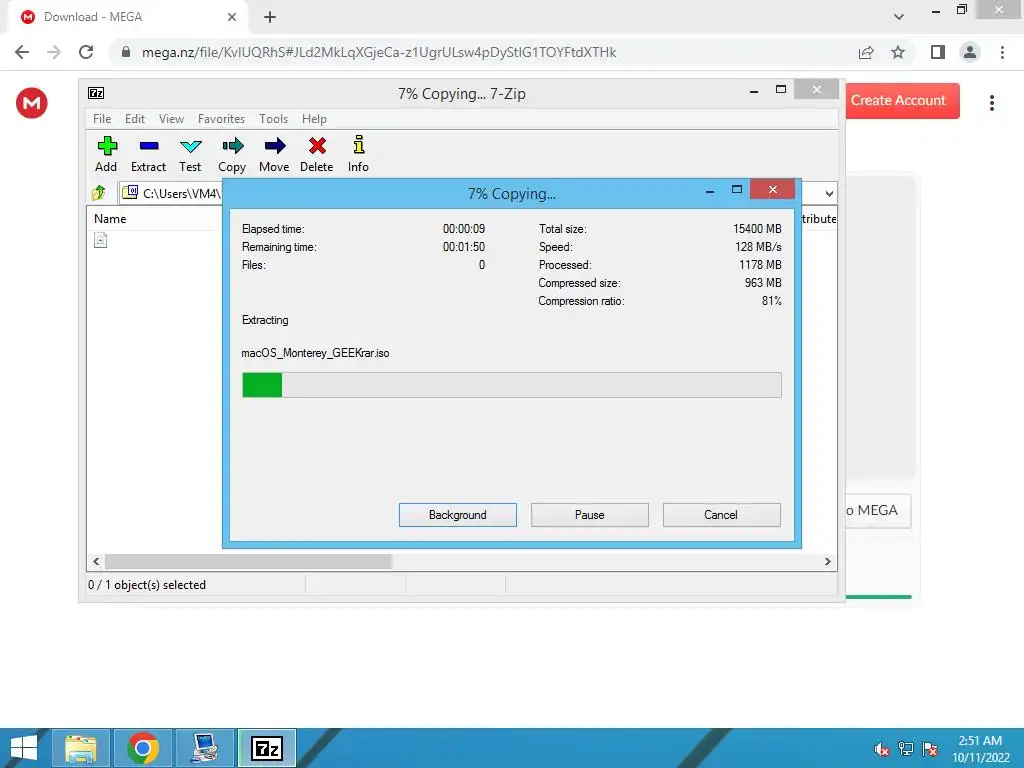Pause the copying operation

point(590,515)
